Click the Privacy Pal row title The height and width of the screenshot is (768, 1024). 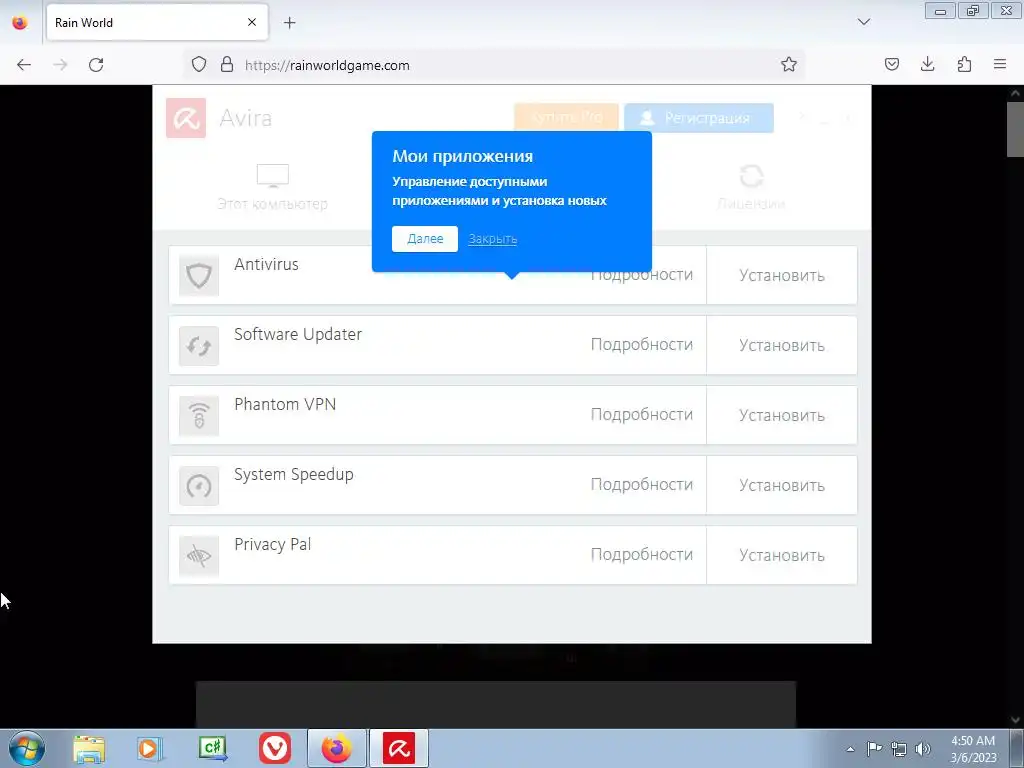pos(272,545)
